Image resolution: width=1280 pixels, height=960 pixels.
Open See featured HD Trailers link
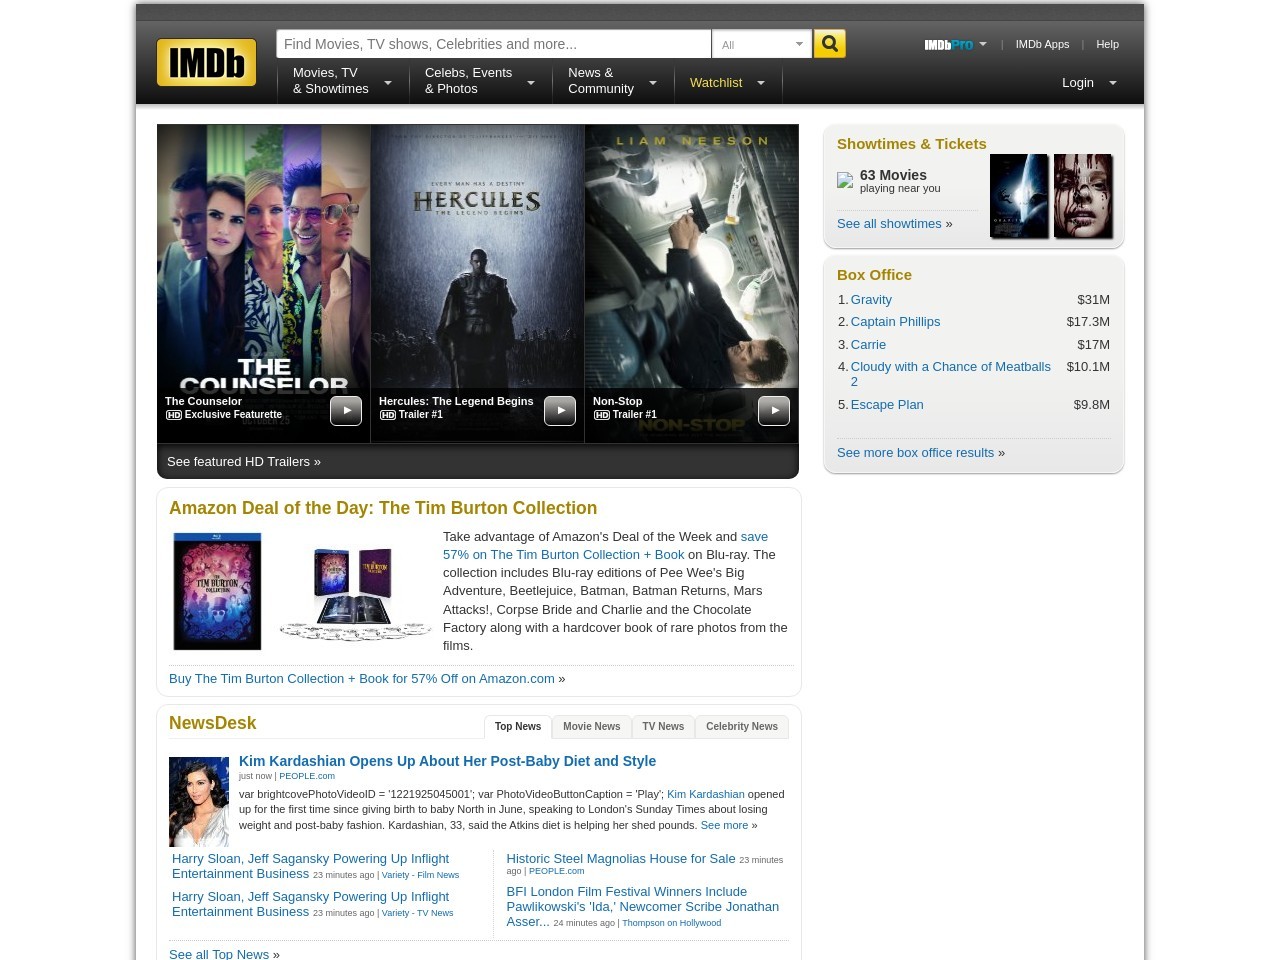tap(244, 462)
